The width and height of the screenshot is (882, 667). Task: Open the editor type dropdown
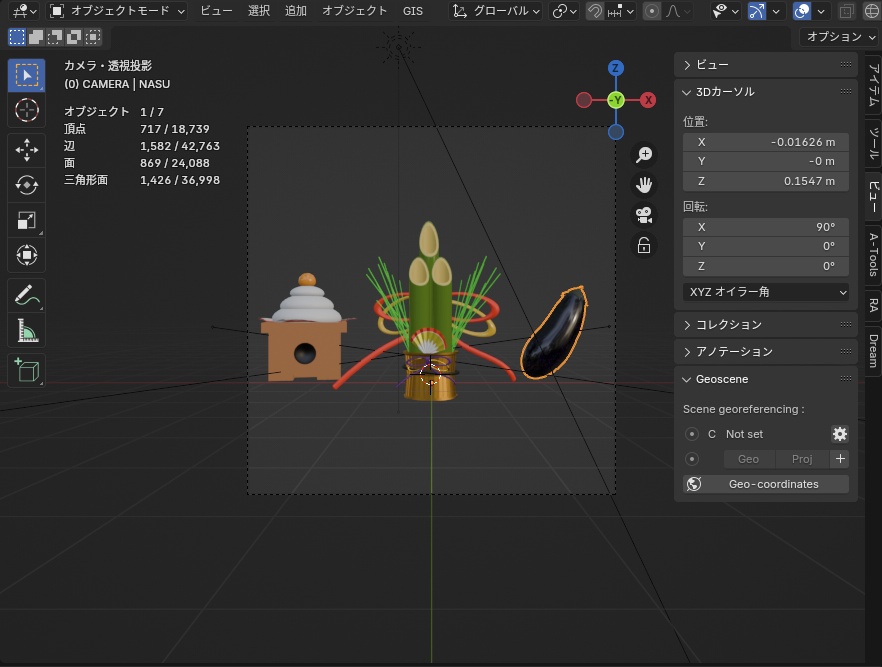(25, 11)
